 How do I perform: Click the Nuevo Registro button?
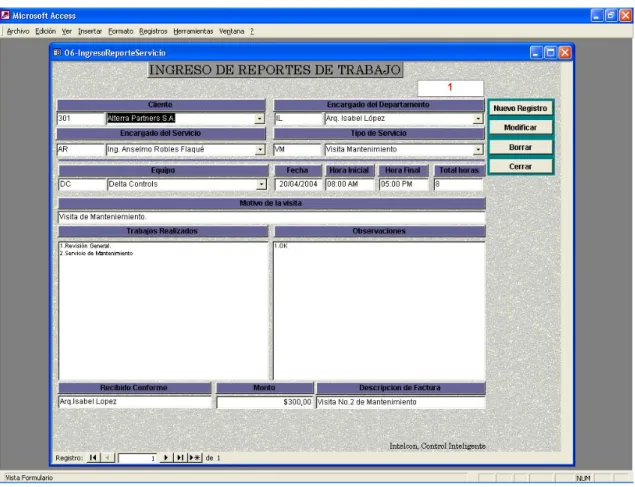520,108
